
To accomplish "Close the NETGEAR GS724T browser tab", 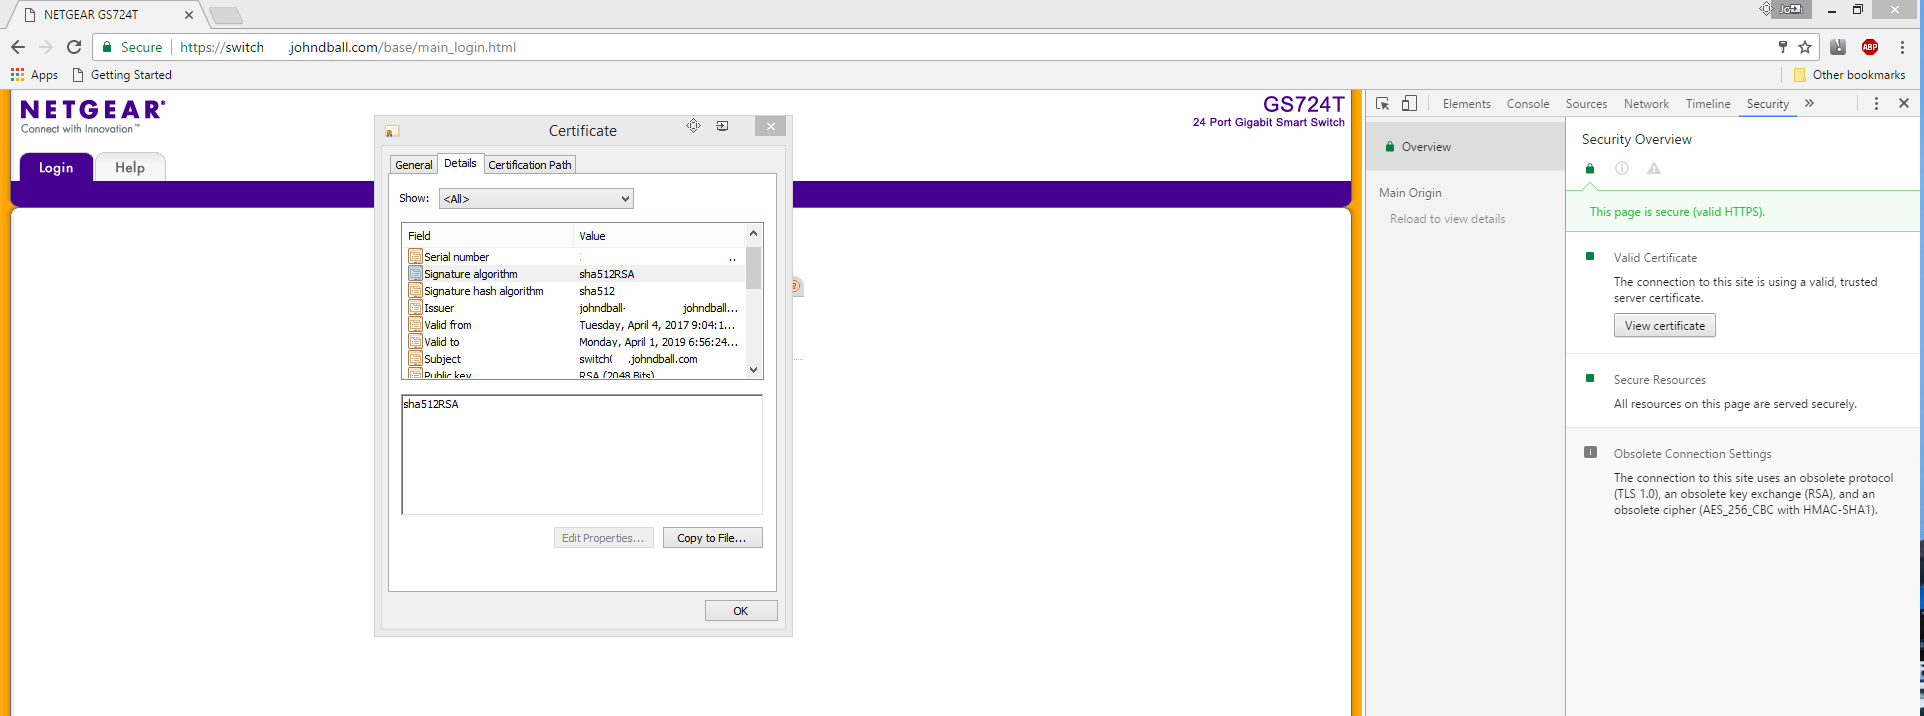I will click(189, 15).
